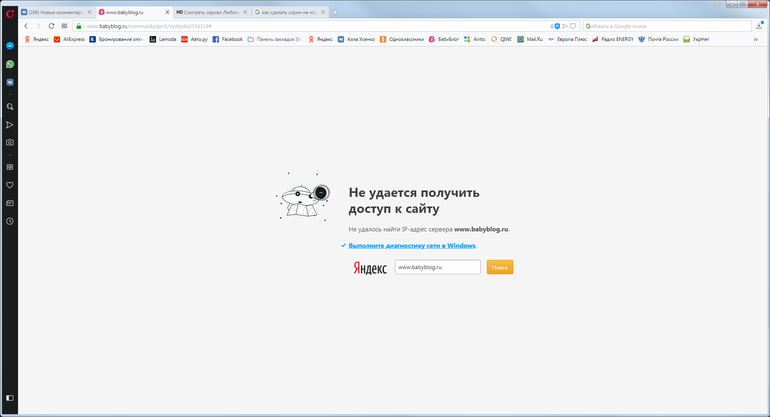The image size is (770, 417).
Task: Open the Opera main menu logo
Action: 9,12
